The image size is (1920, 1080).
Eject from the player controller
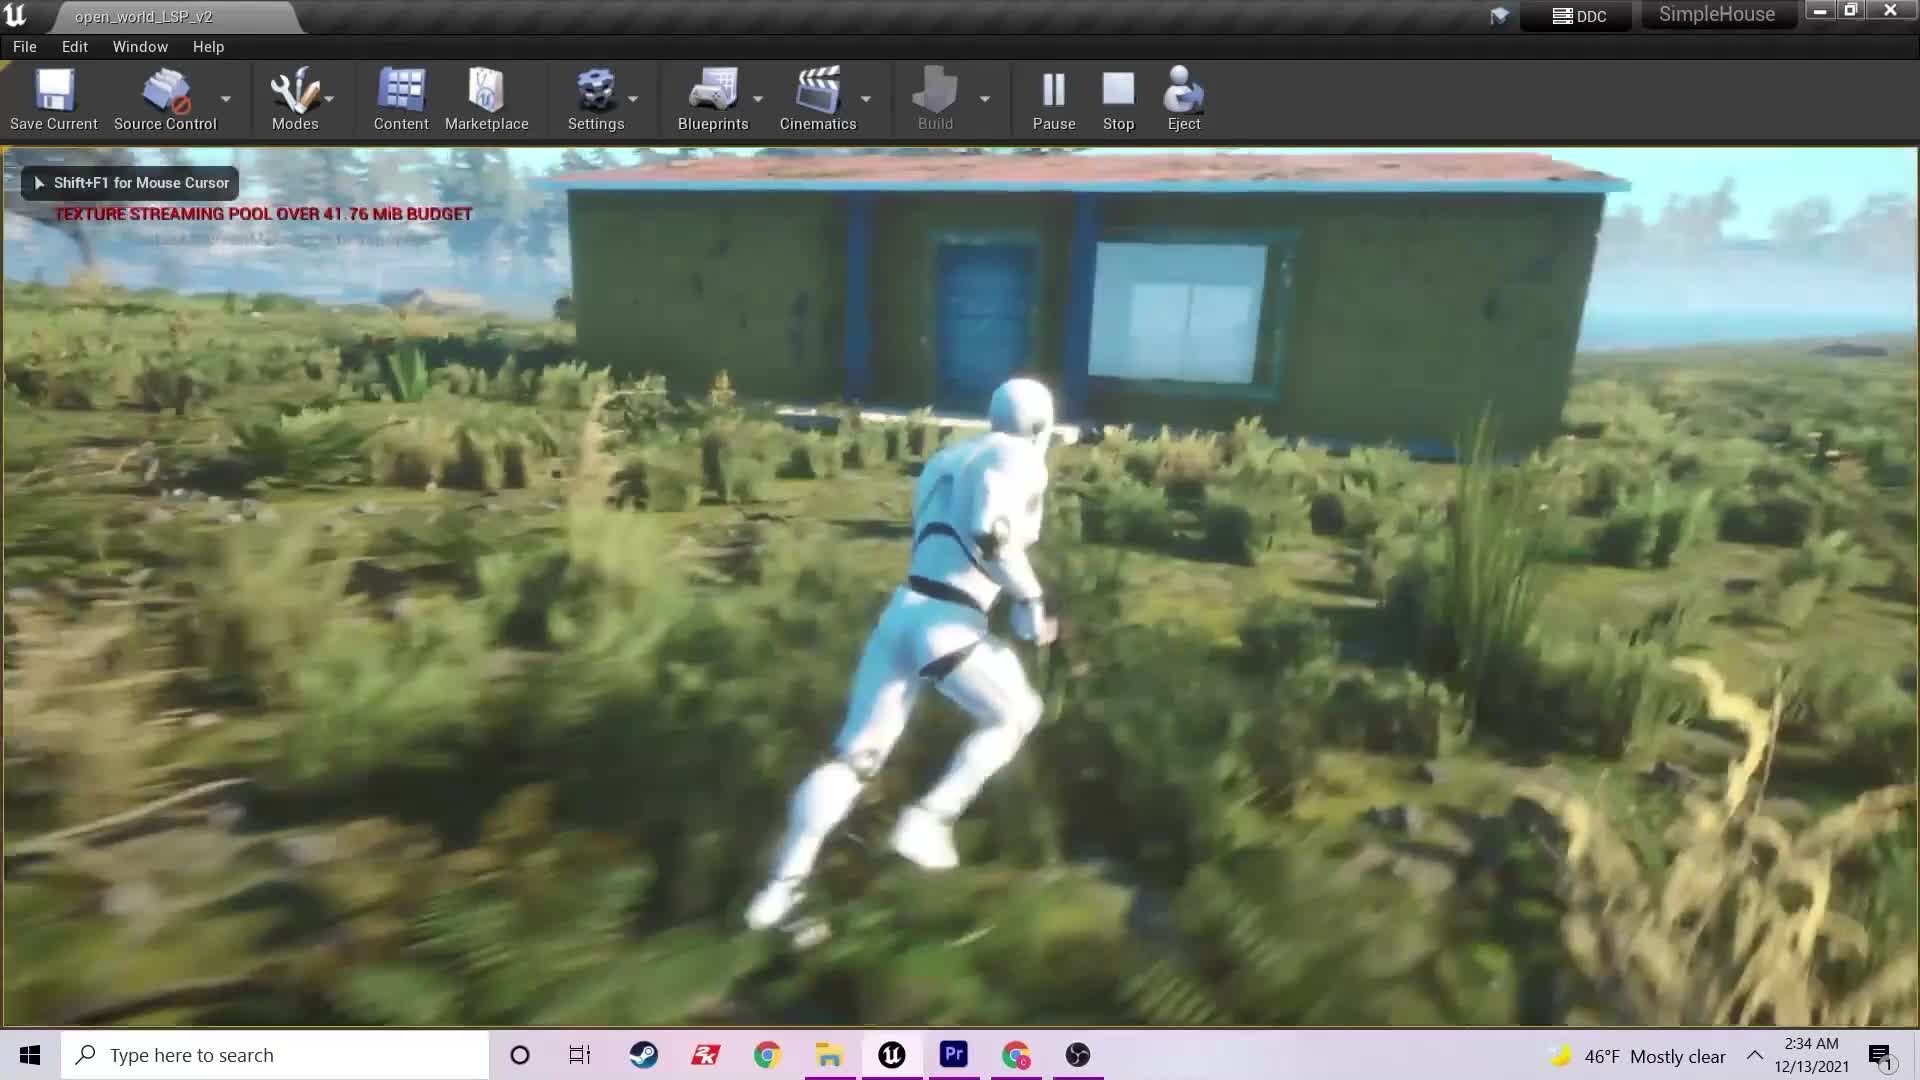[x=1183, y=91]
